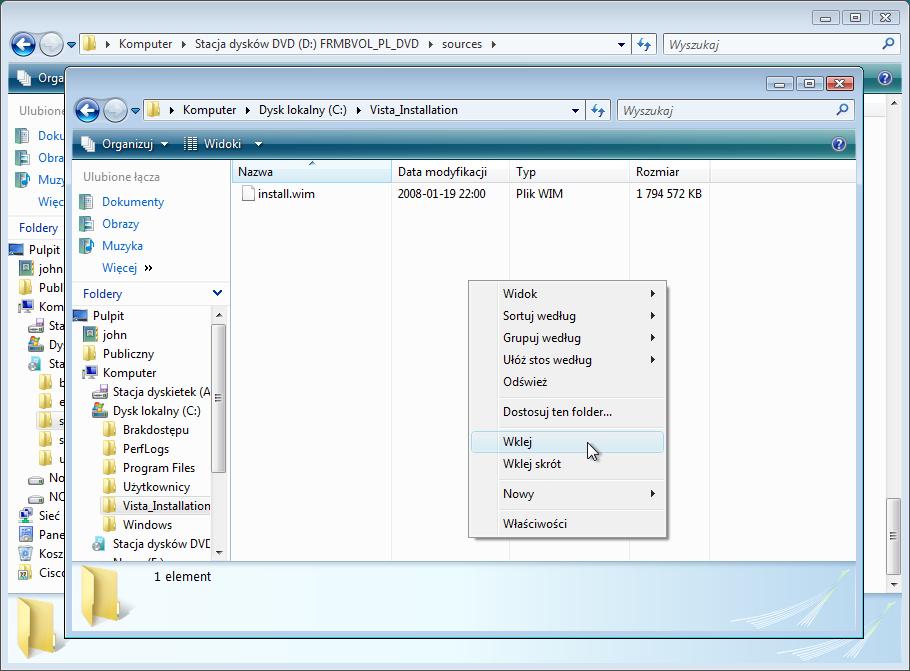Click Forward arrow in background sources window
910x671 pixels.
[x=51, y=44]
